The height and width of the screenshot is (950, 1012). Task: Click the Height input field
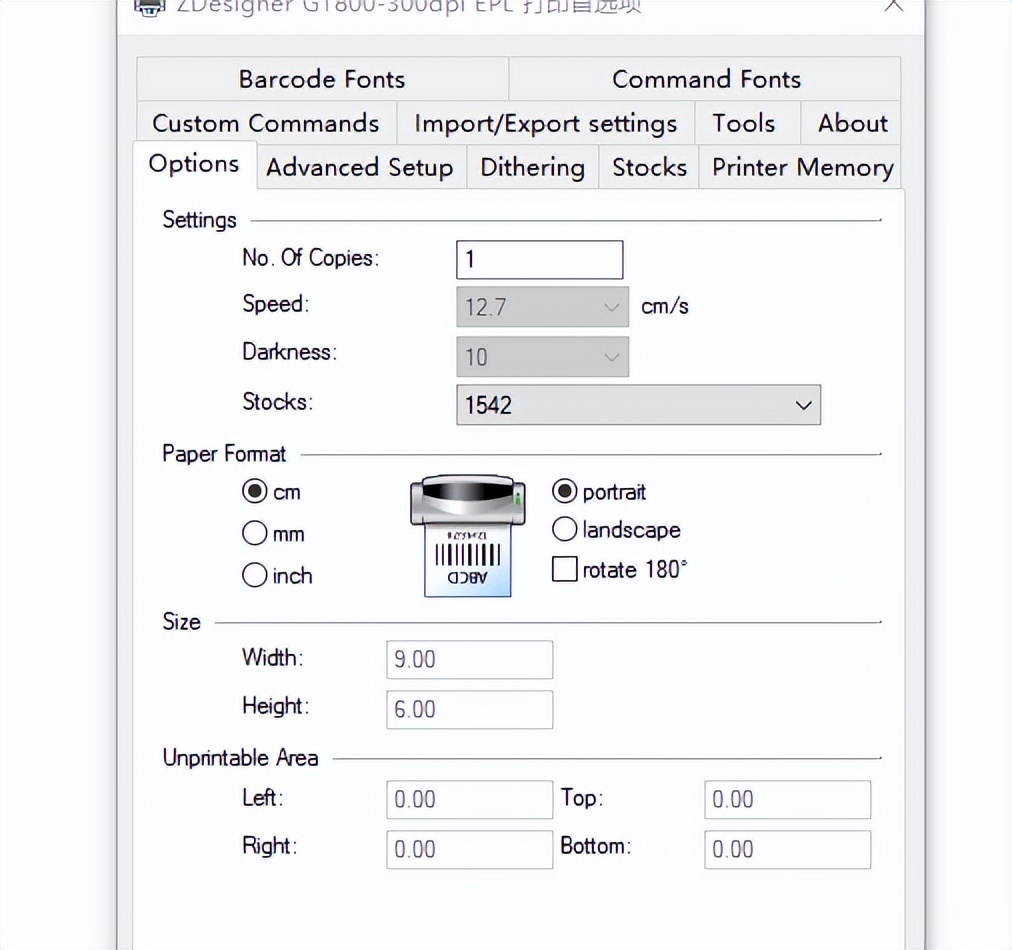tap(469, 709)
